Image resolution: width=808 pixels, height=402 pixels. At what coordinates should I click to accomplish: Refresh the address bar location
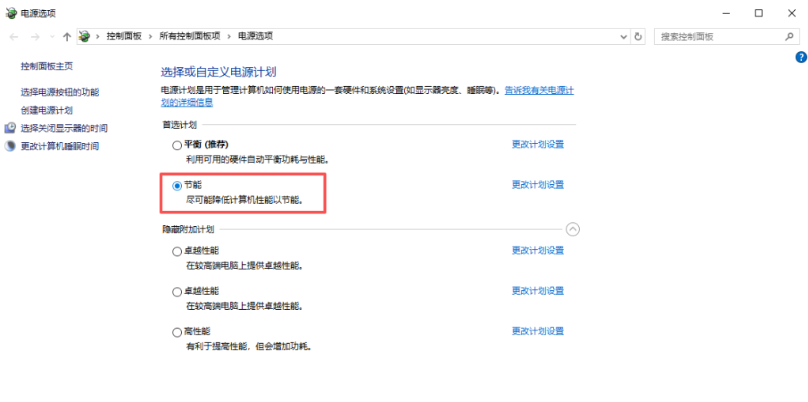(639, 36)
